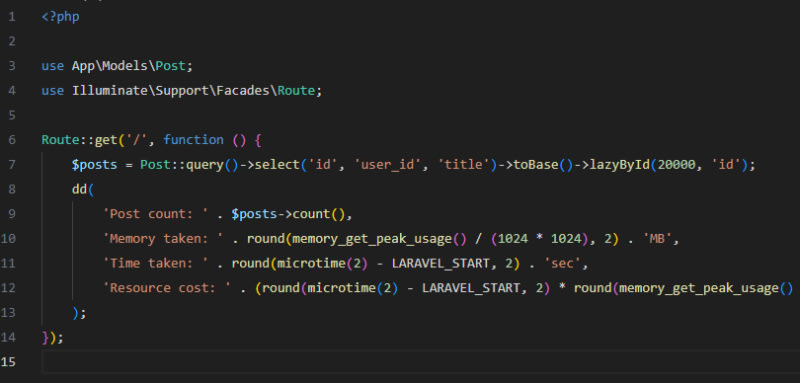800x383 pixels.
Task: Click the 'Post count: ' string
Action: point(156,214)
